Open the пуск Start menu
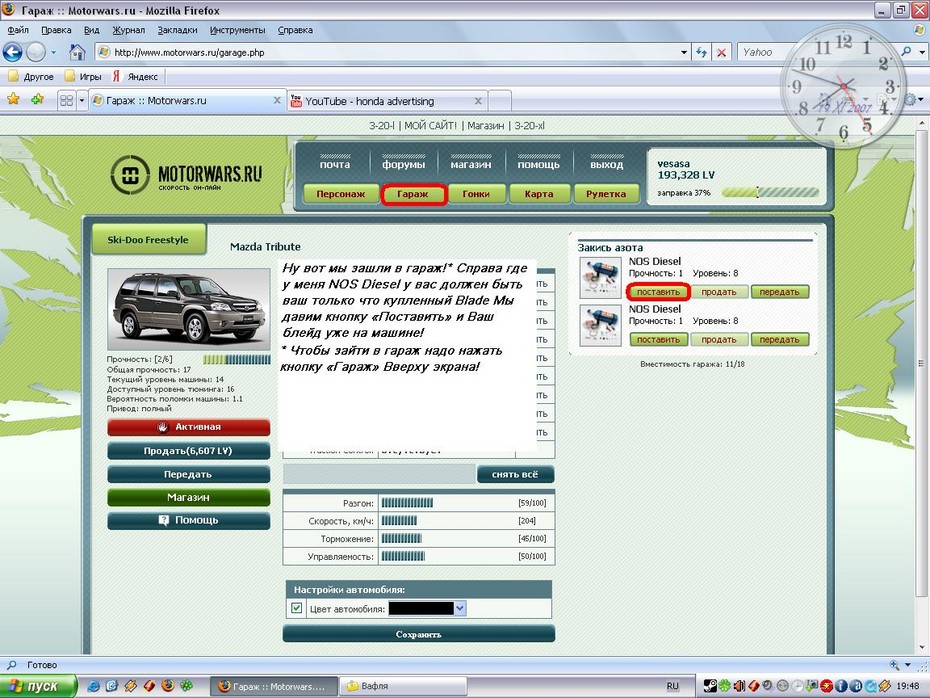The image size is (930, 698). pyautogui.click(x=38, y=686)
